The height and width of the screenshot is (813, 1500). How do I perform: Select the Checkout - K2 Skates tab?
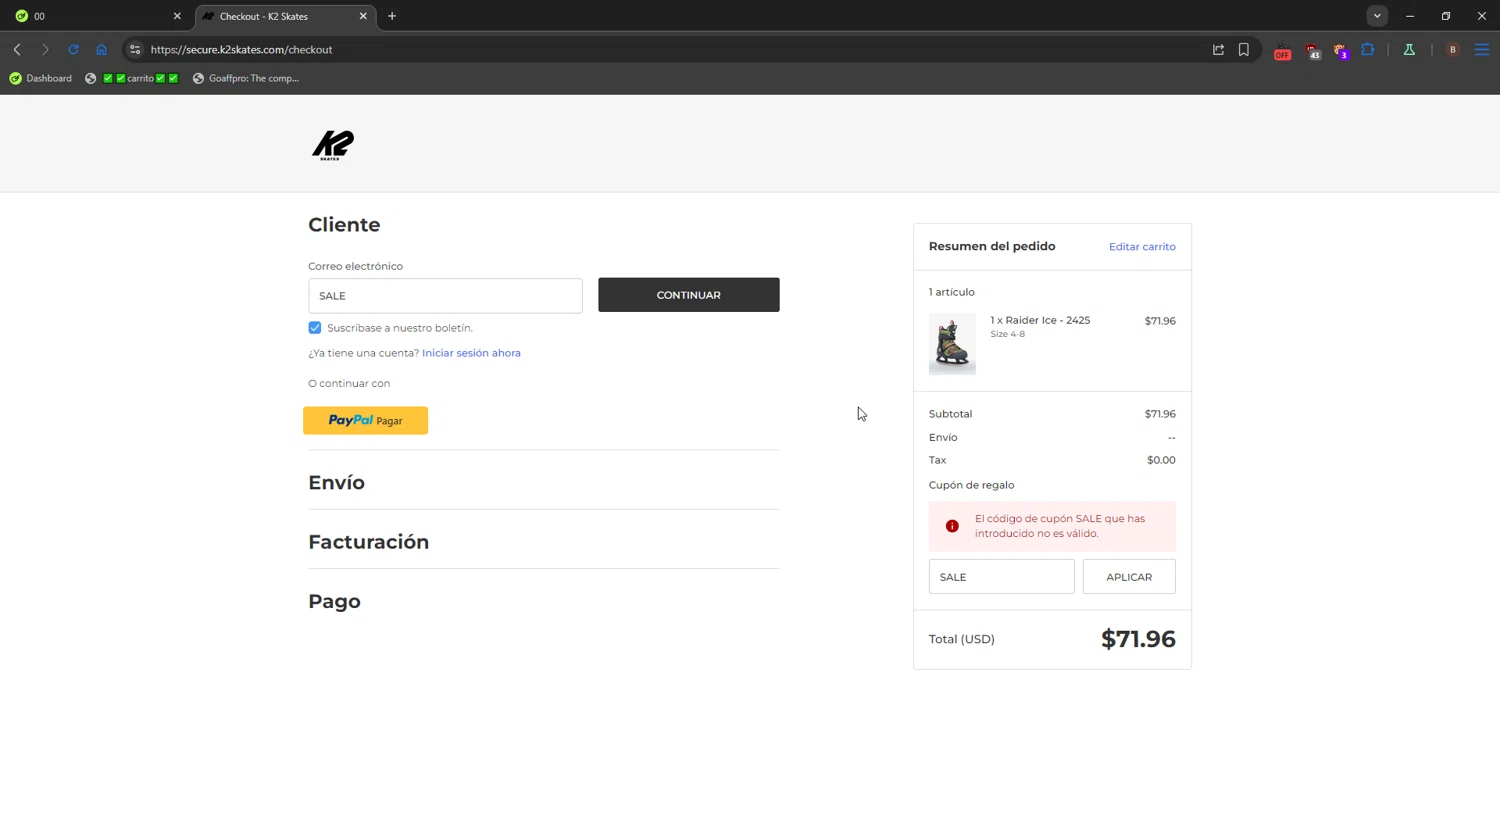pyautogui.click(x=285, y=16)
